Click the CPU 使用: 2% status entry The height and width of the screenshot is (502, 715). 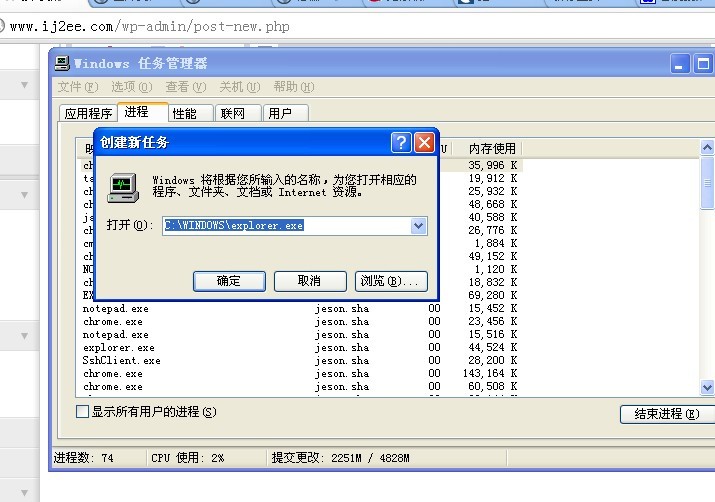pyautogui.click(x=187, y=458)
